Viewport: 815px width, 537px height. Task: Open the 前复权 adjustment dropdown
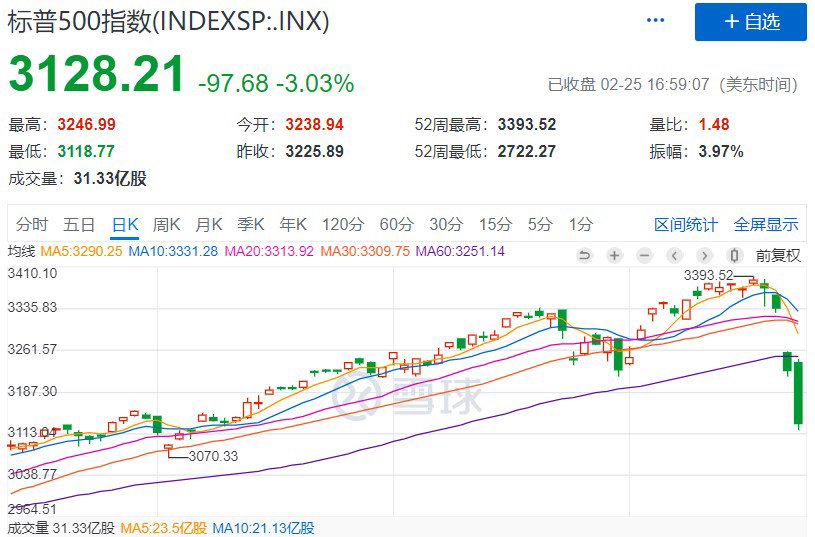pyautogui.click(x=778, y=255)
